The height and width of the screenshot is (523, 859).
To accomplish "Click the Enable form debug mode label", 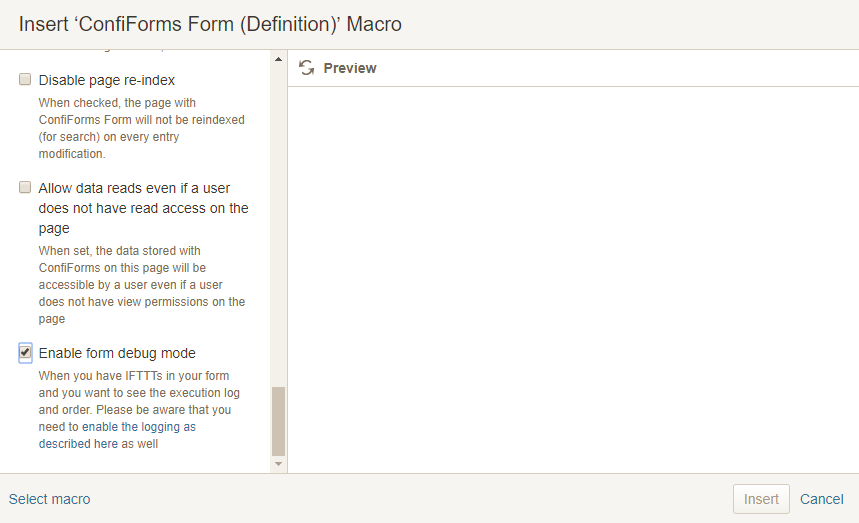I will tap(117, 353).
